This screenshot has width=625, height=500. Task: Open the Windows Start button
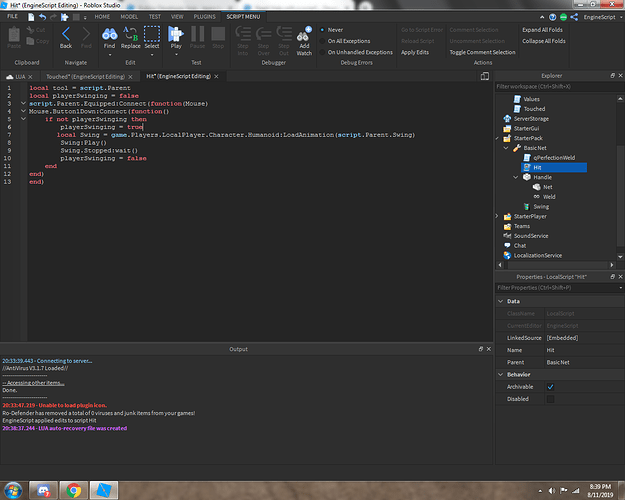(13, 490)
